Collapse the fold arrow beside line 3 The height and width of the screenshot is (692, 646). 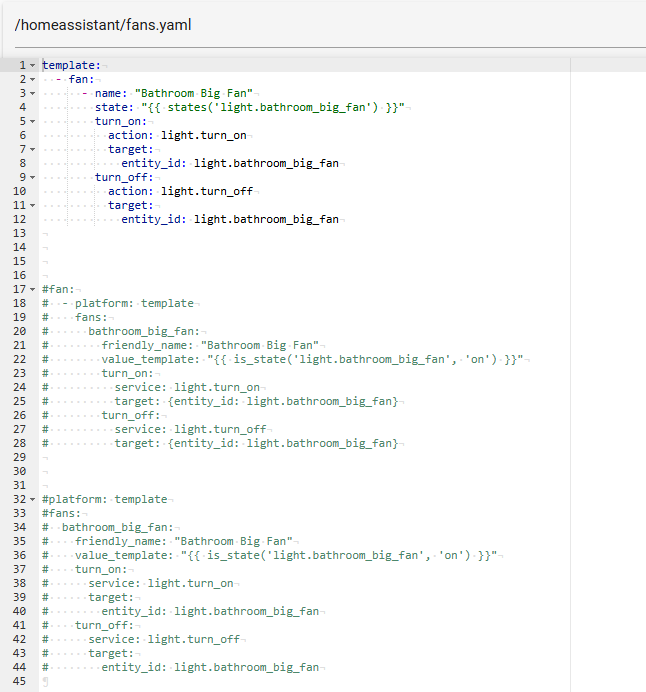click(x=33, y=94)
